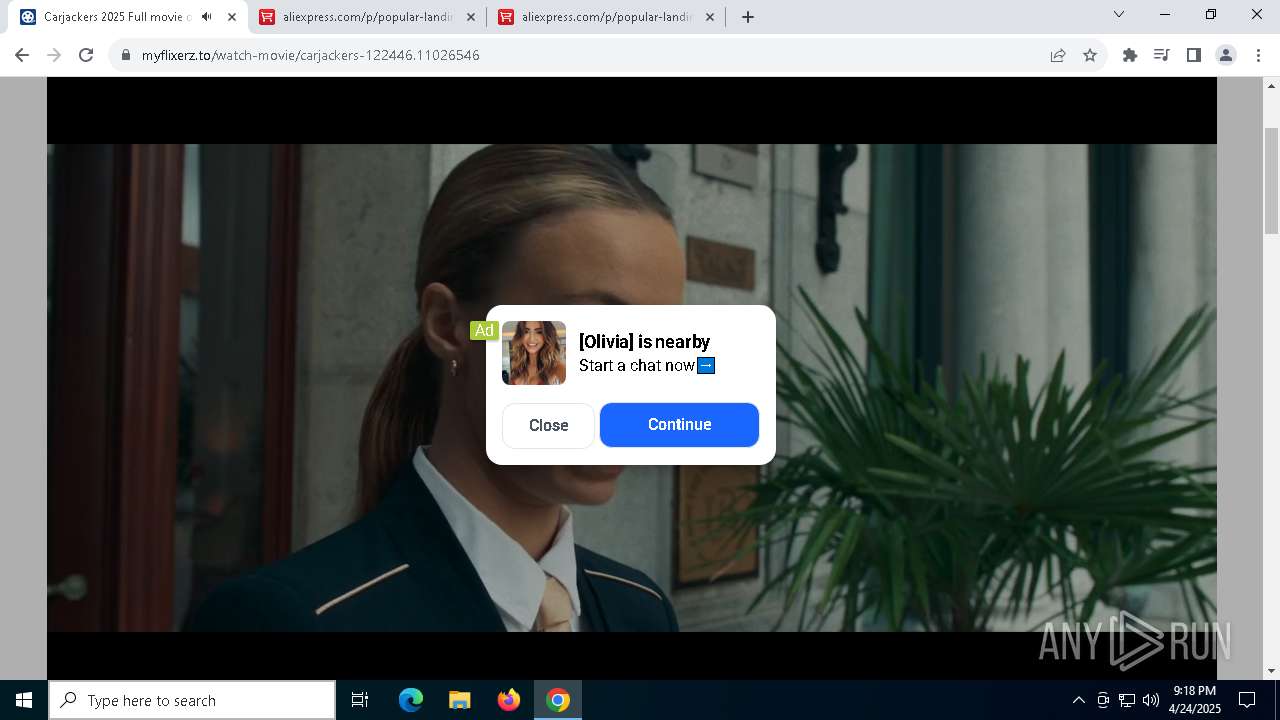The image size is (1280, 720).
Task: Click the "Start a chat now" text
Action: (x=636, y=366)
